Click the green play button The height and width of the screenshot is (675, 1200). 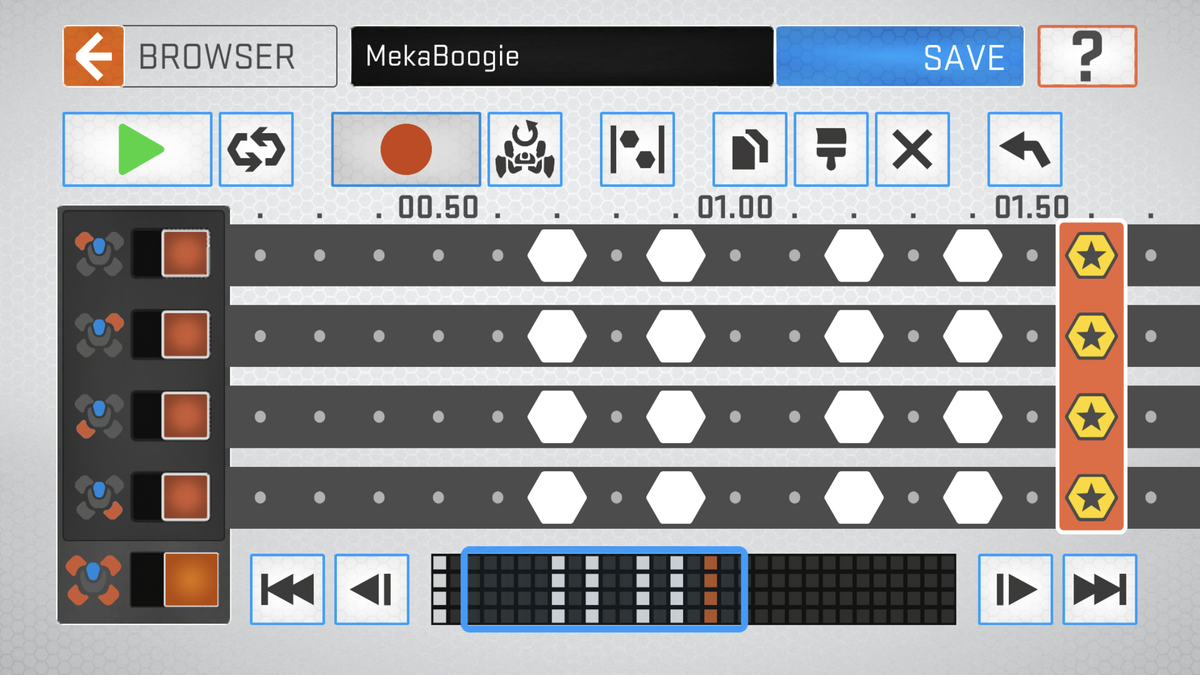coord(138,150)
